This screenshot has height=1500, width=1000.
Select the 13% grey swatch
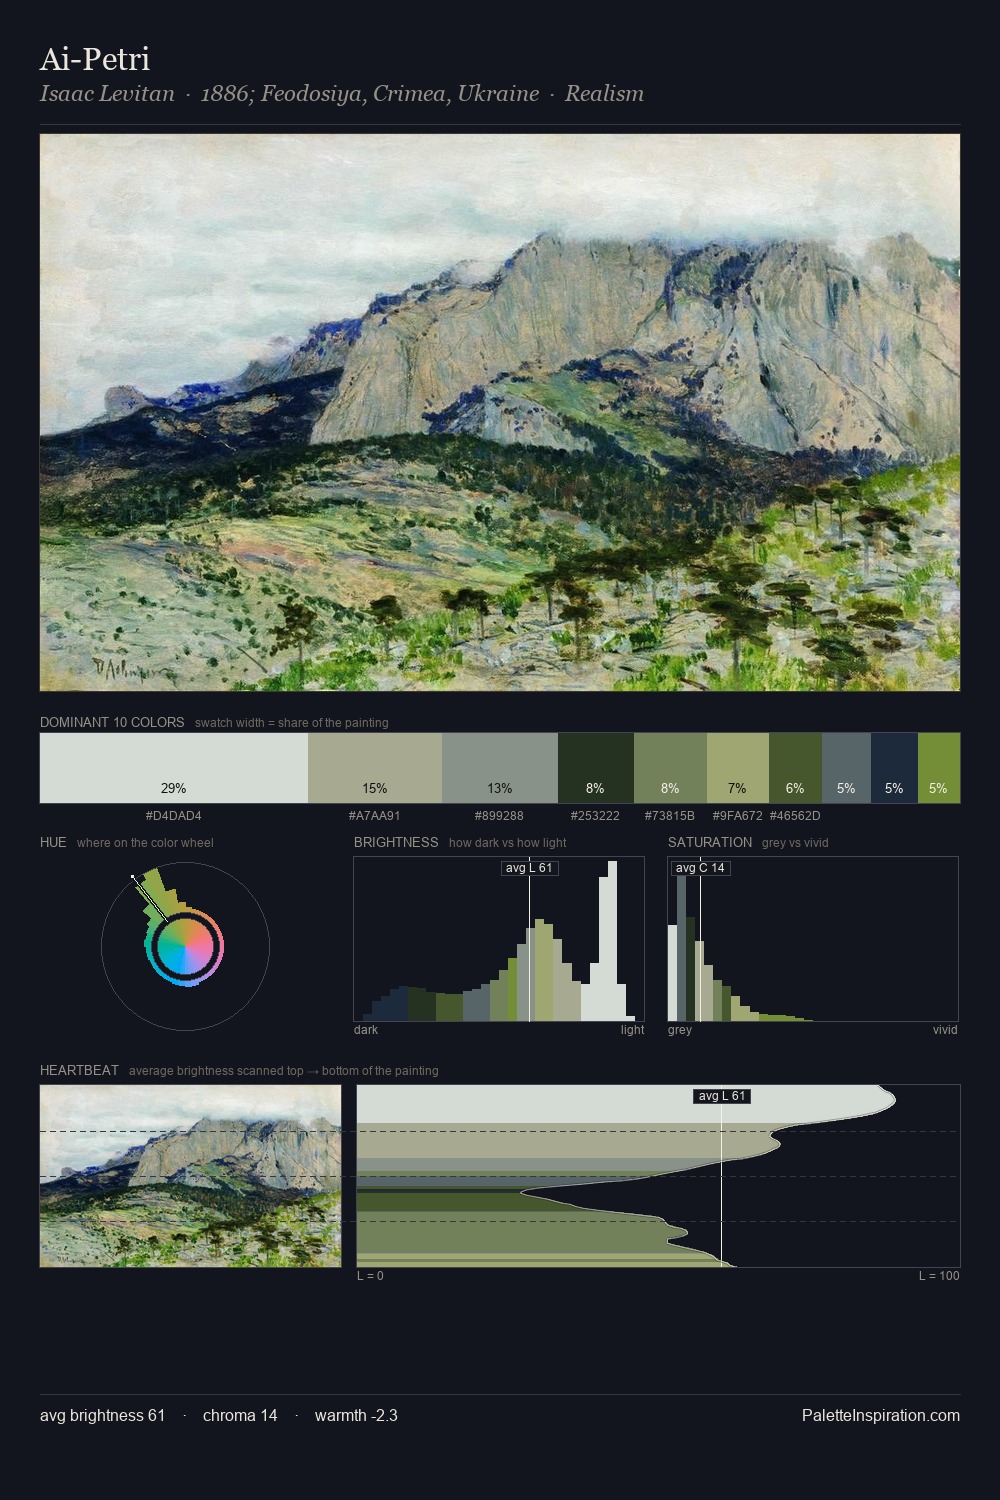[500, 768]
